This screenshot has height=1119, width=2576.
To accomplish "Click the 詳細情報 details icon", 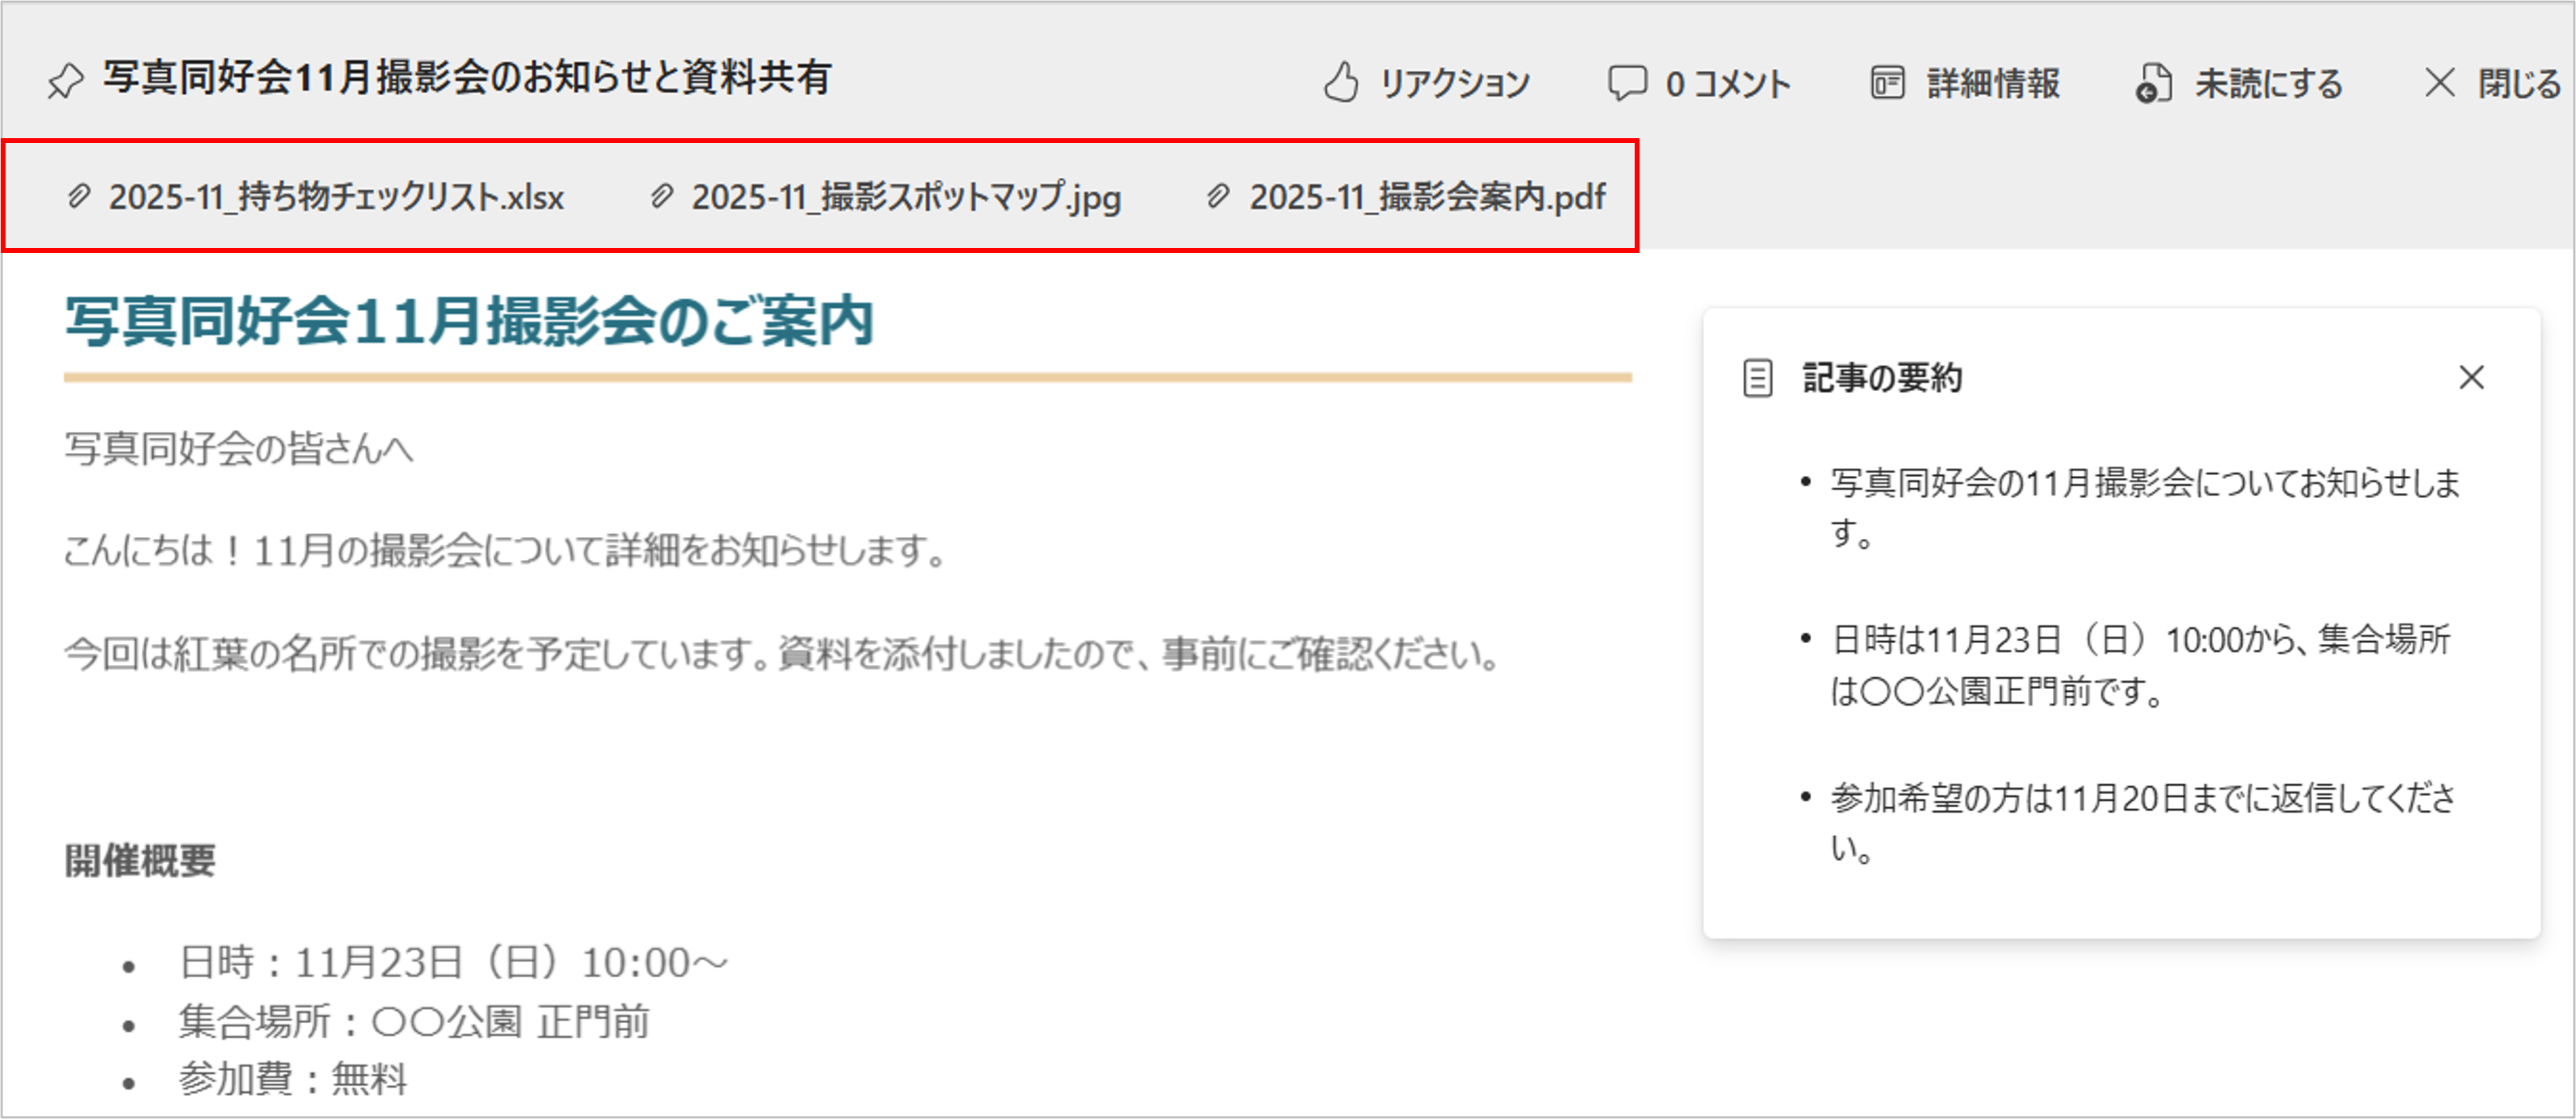I will click(1887, 83).
